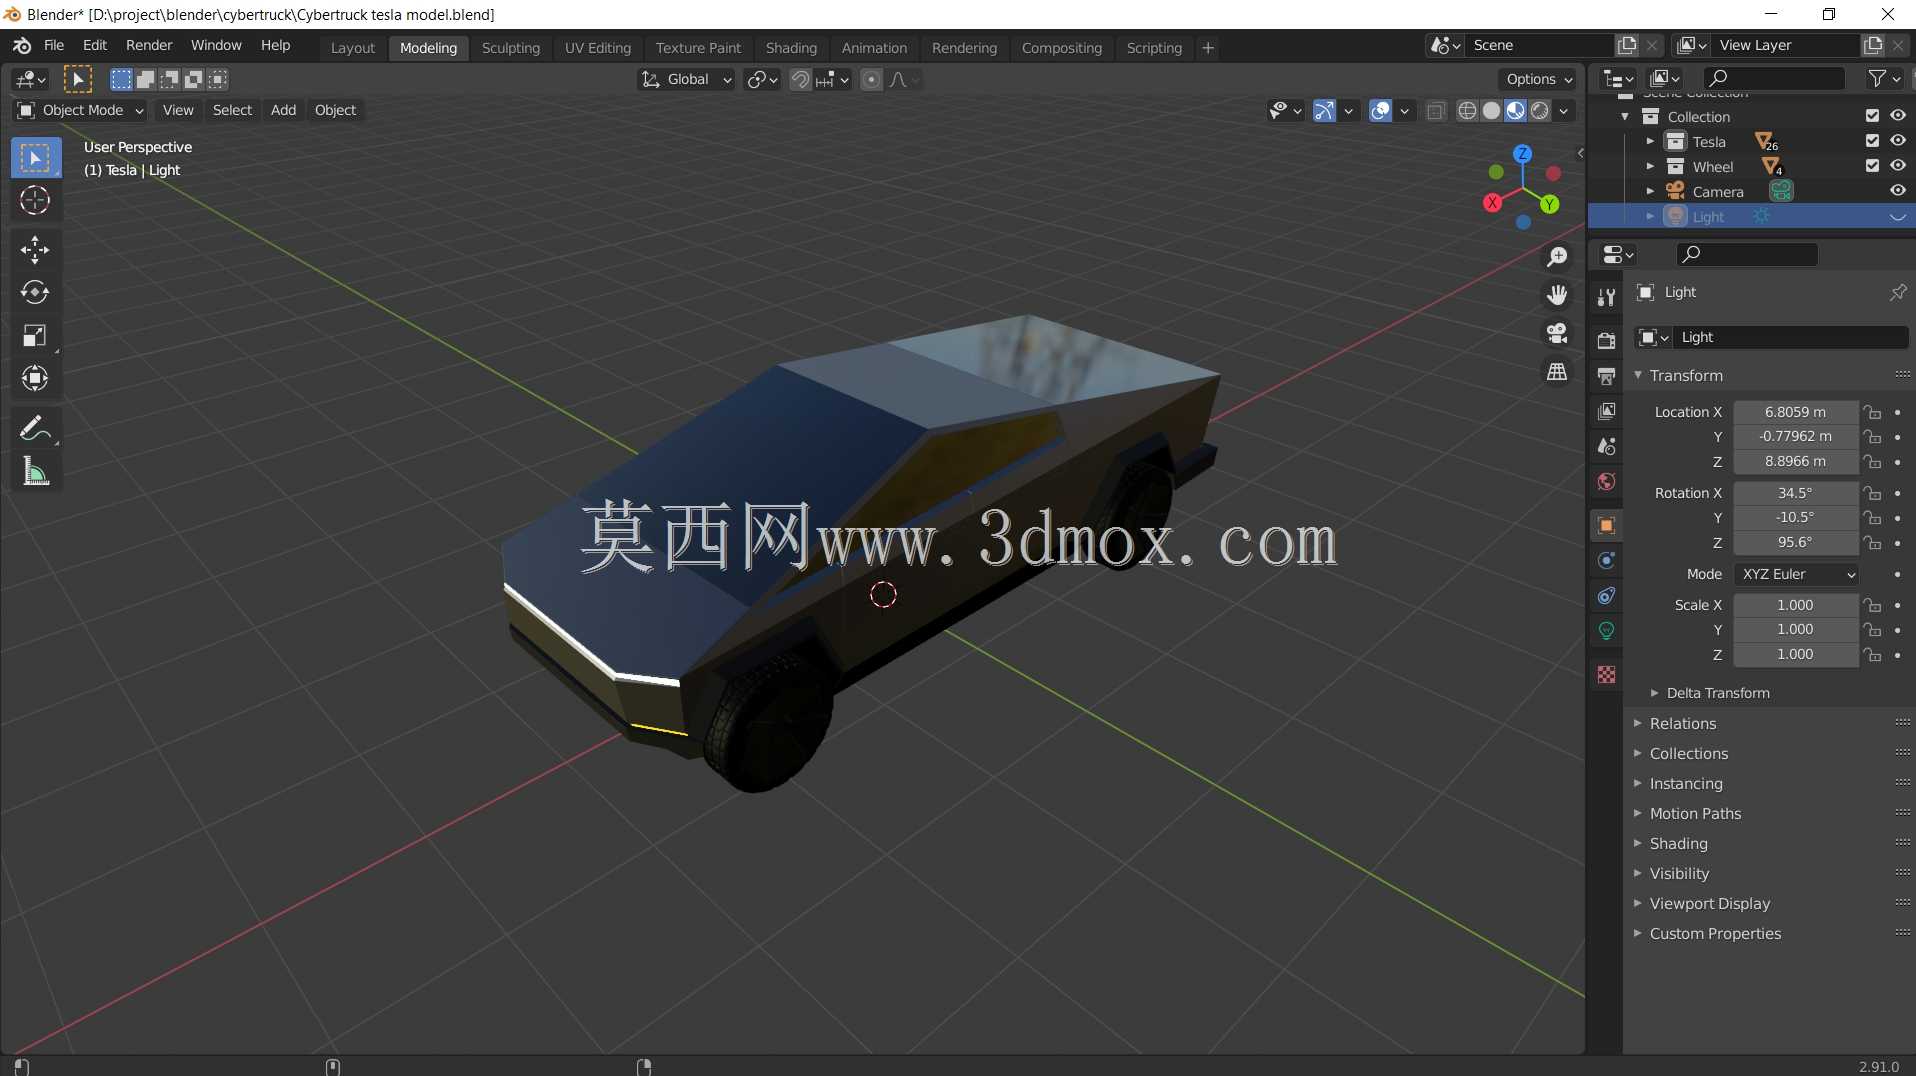Click the Scale X value field
The width and height of the screenshot is (1916, 1076).
(1795, 605)
